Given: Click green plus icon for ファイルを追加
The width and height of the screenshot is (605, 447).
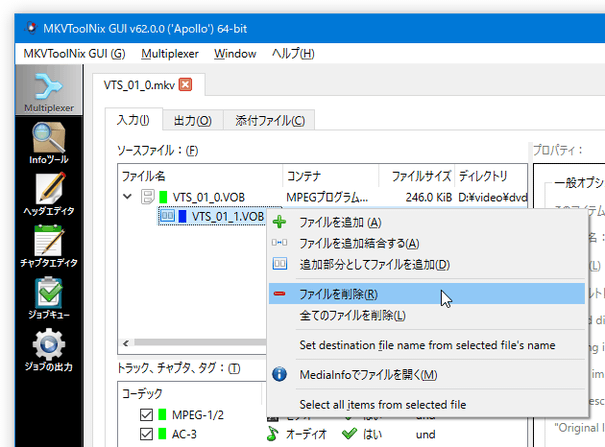Looking at the screenshot, I should [x=279, y=222].
